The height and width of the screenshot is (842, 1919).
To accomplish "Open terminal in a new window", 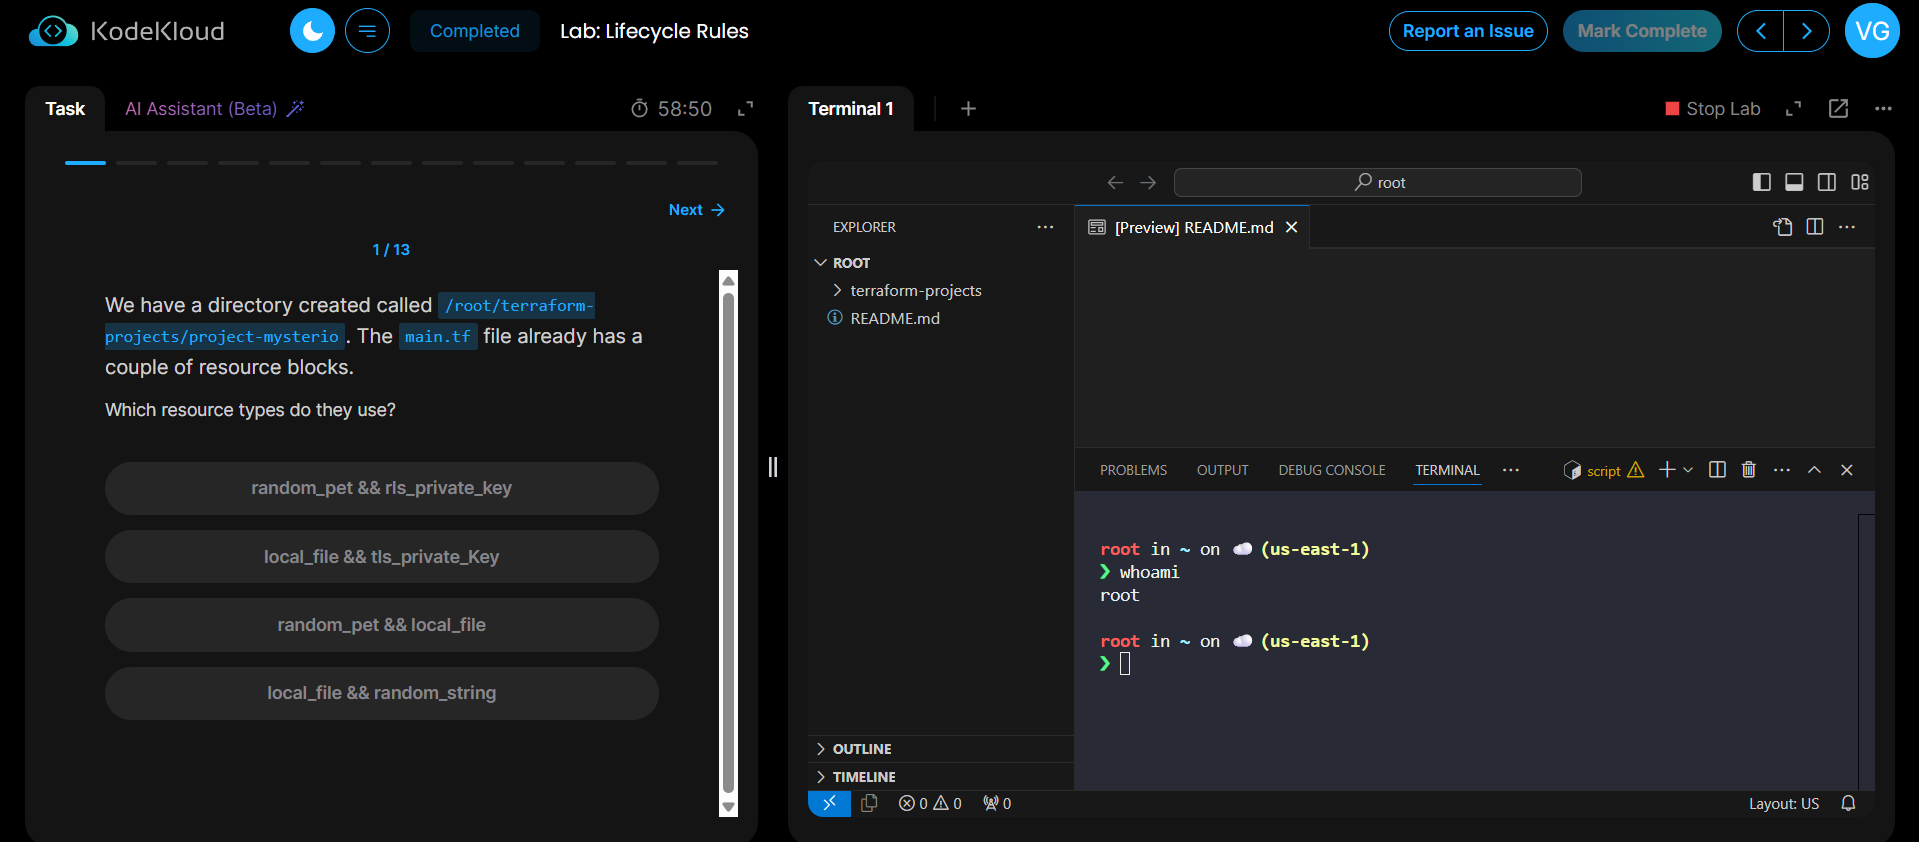I will pyautogui.click(x=1838, y=109).
